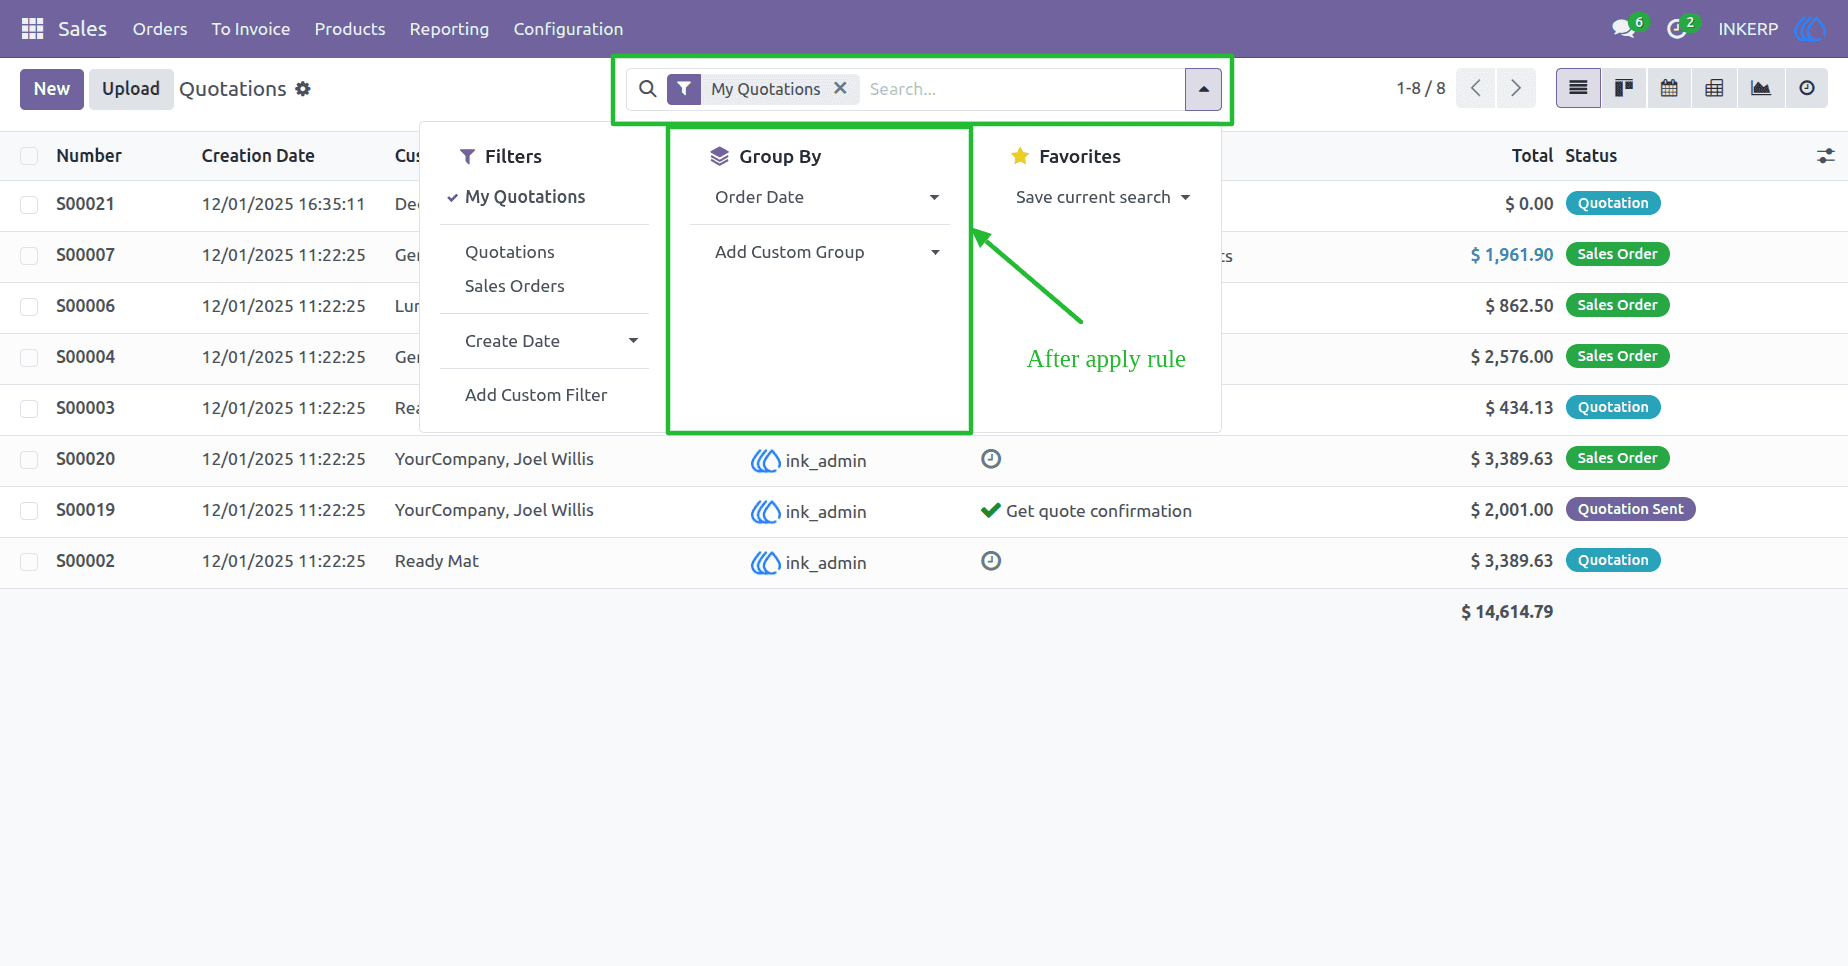Tick the checkbox for S00019
Image resolution: width=1848 pixels, height=966 pixels.
tap(29, 511)
